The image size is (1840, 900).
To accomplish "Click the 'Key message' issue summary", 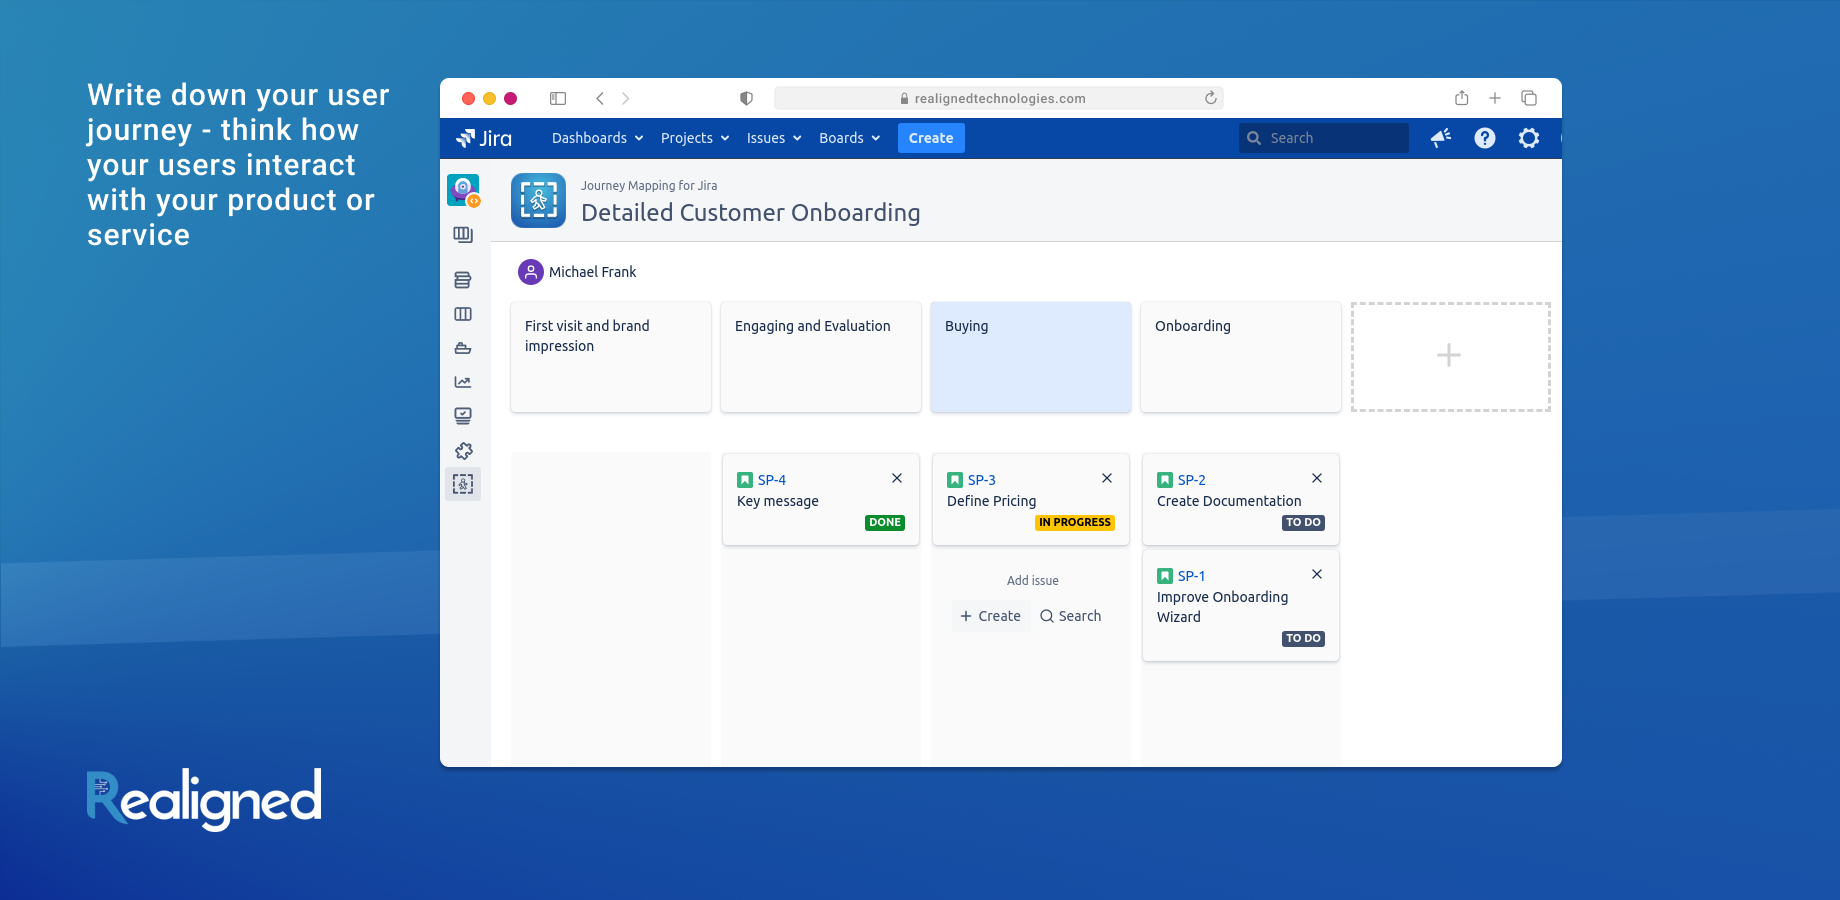I will point(778,501).
